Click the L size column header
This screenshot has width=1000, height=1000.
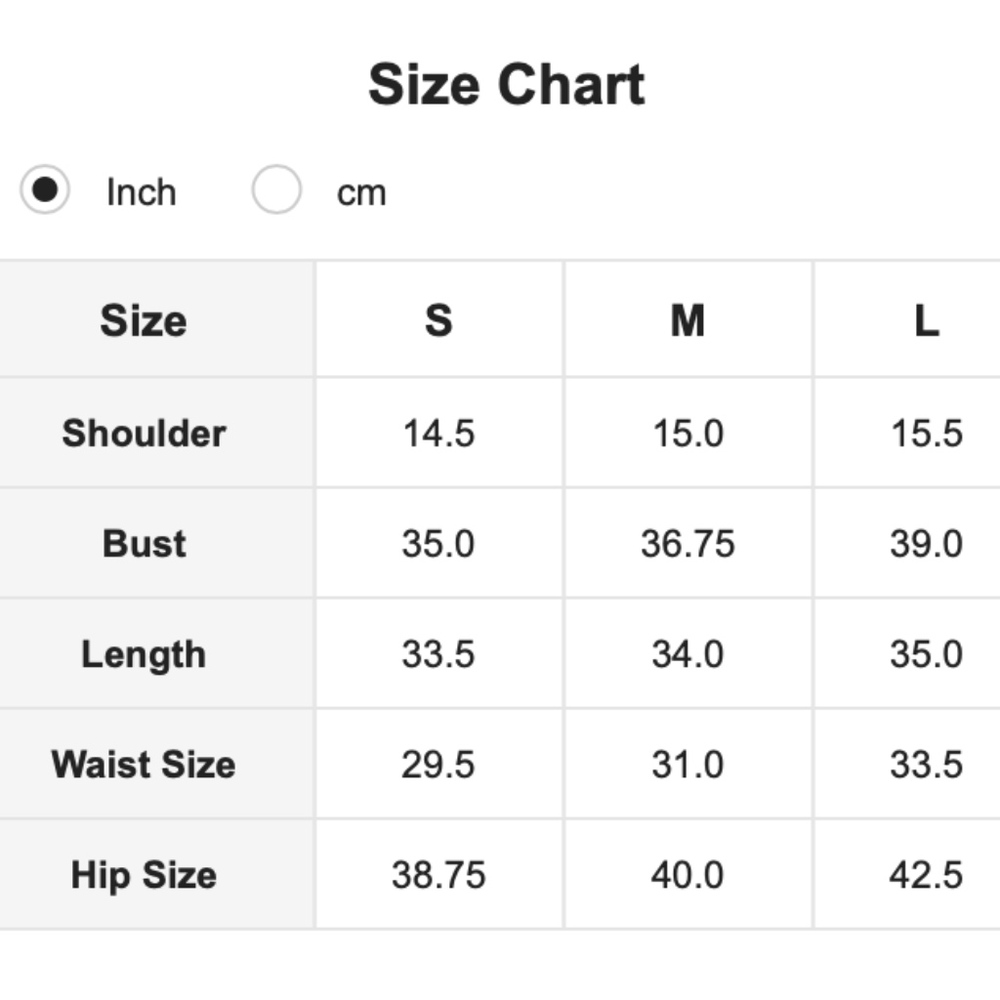click(926, 321)
